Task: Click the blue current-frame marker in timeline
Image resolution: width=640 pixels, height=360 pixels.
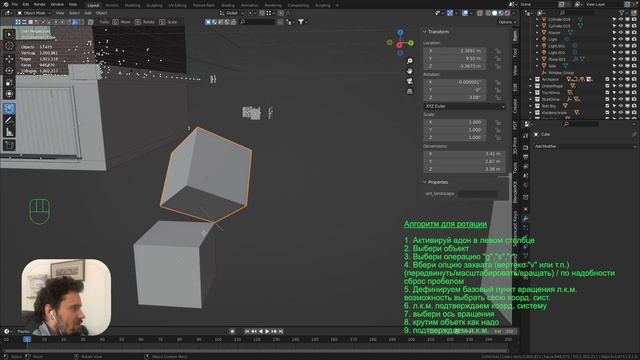Action: click(x=27, y=339)
